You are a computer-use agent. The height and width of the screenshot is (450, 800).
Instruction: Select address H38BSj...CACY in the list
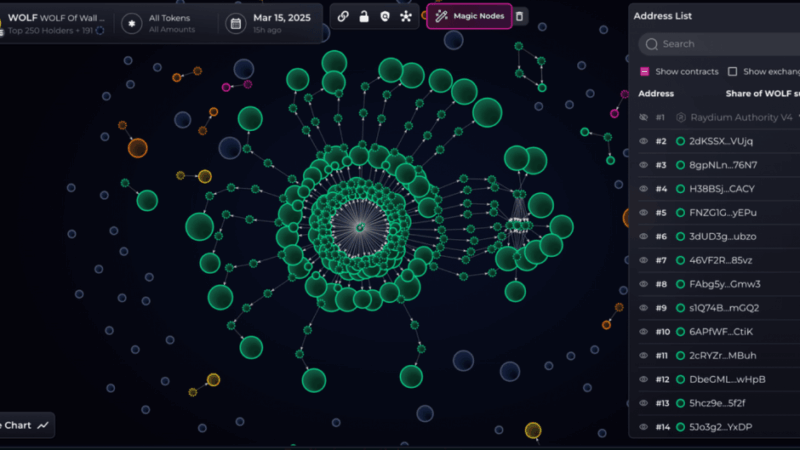point(721,189)
